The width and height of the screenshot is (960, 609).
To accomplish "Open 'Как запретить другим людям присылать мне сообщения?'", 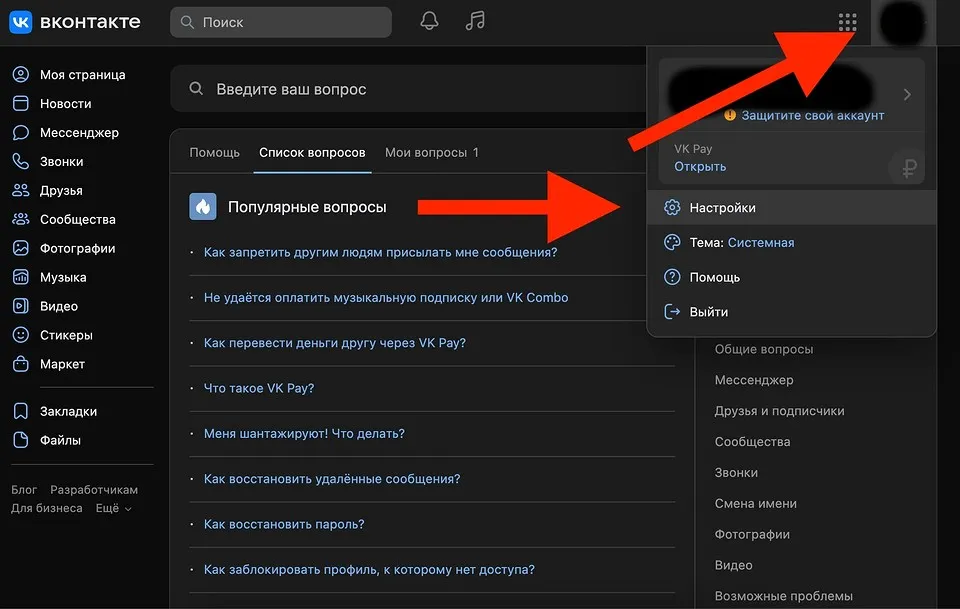I will (381, 252).
